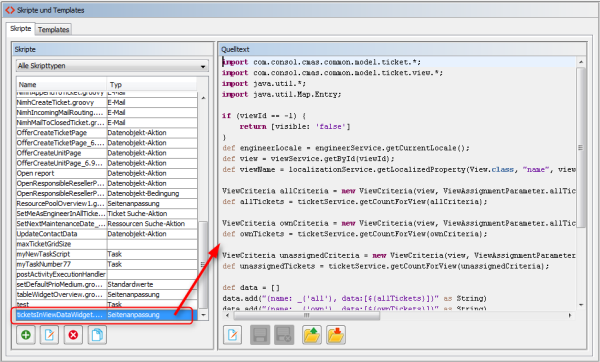Viewport: 600px width, 362px height.
Task: Sort by the Name column header
Action: coord(61,85)
